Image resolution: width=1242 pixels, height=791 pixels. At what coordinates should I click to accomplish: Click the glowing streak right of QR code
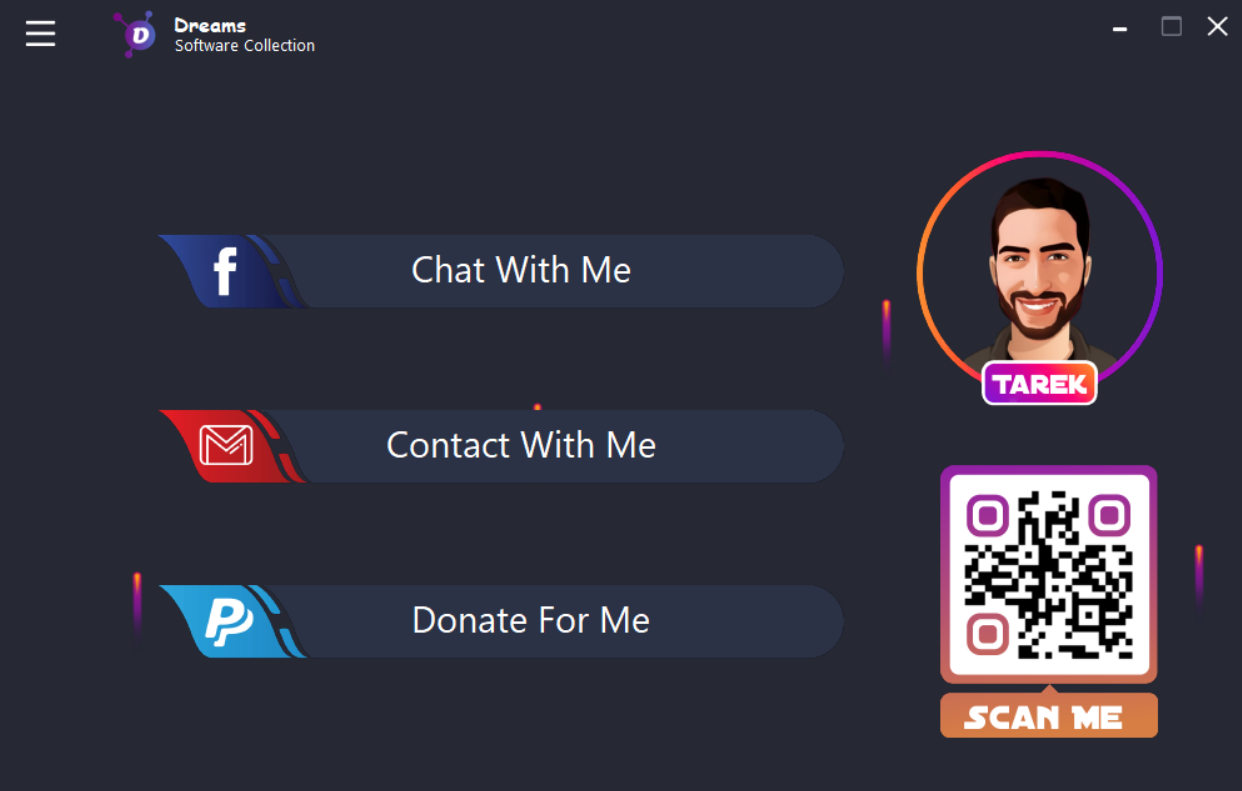(1199, 575)
